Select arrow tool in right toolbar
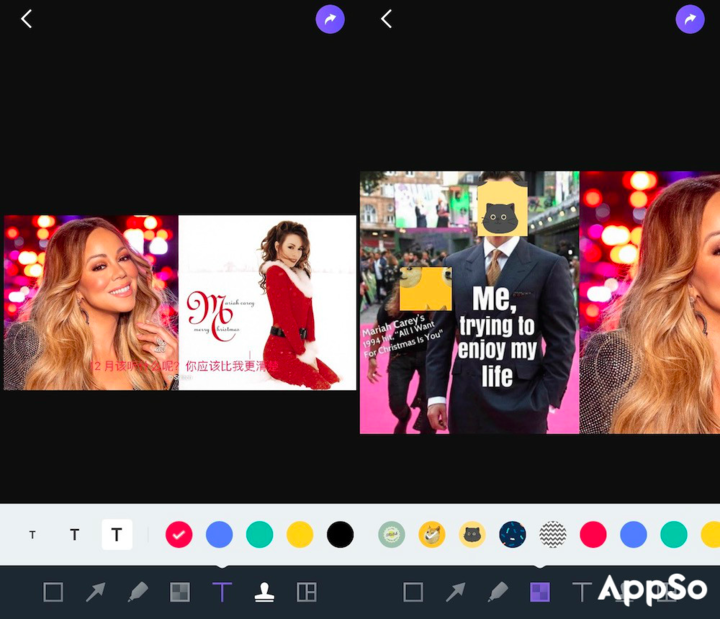Image resolution: width=720 pixels, height=619 pixels. 456,592
